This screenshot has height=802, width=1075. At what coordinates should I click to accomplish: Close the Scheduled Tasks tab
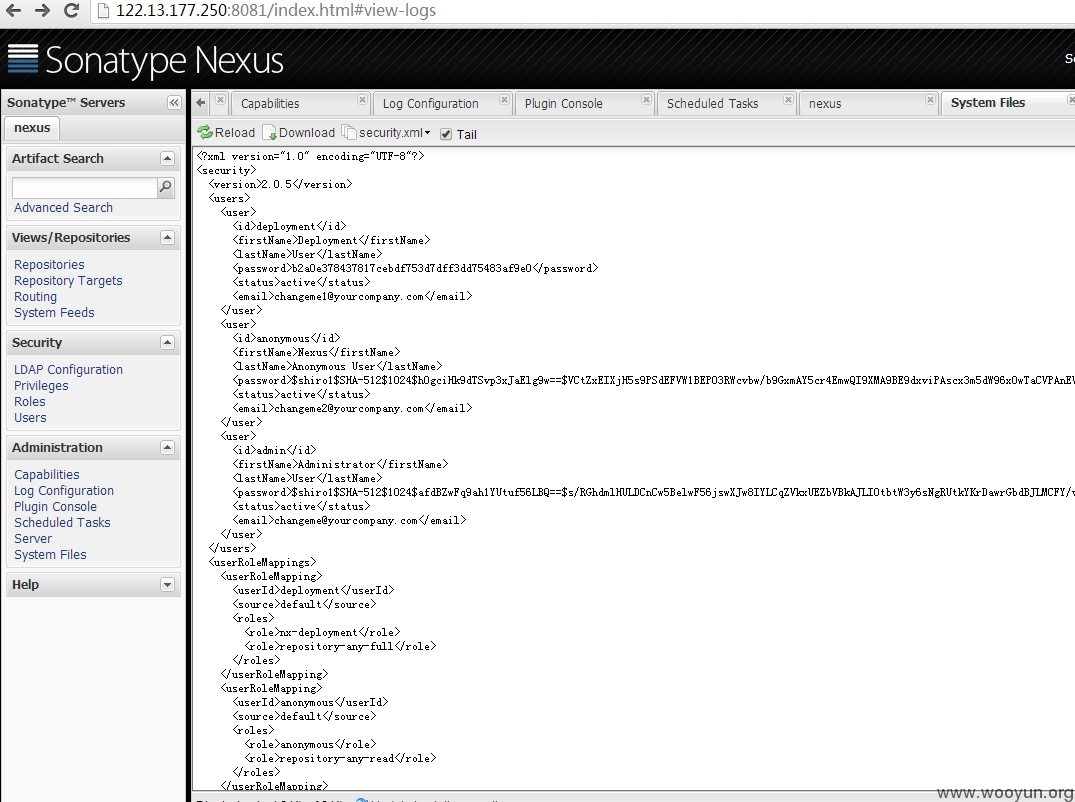point(788,99)
